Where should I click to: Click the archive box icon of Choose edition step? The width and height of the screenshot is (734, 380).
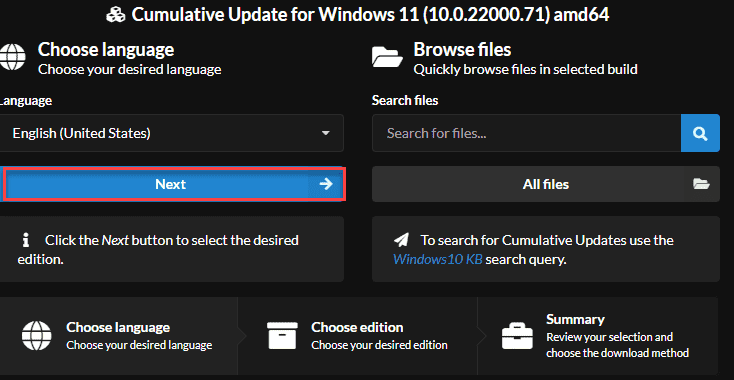[x=282, y=336]
